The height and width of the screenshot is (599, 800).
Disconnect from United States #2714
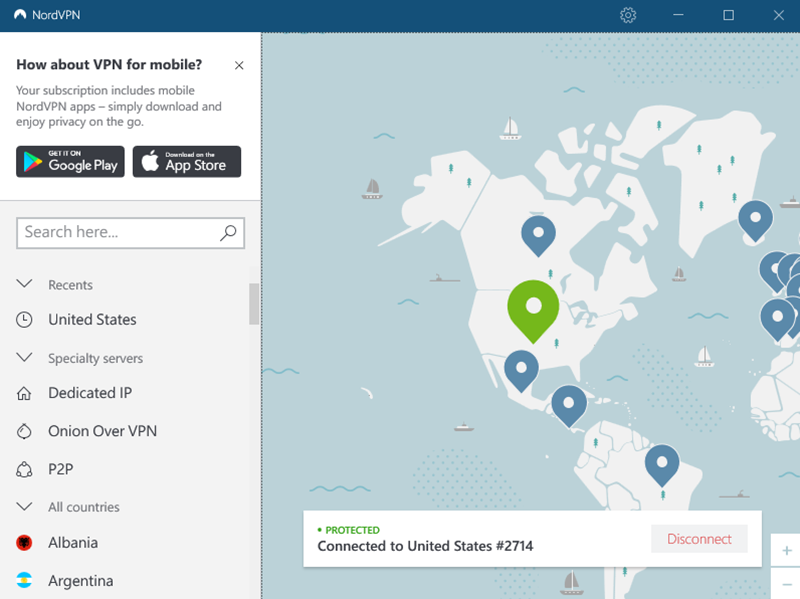coord(699,539)
